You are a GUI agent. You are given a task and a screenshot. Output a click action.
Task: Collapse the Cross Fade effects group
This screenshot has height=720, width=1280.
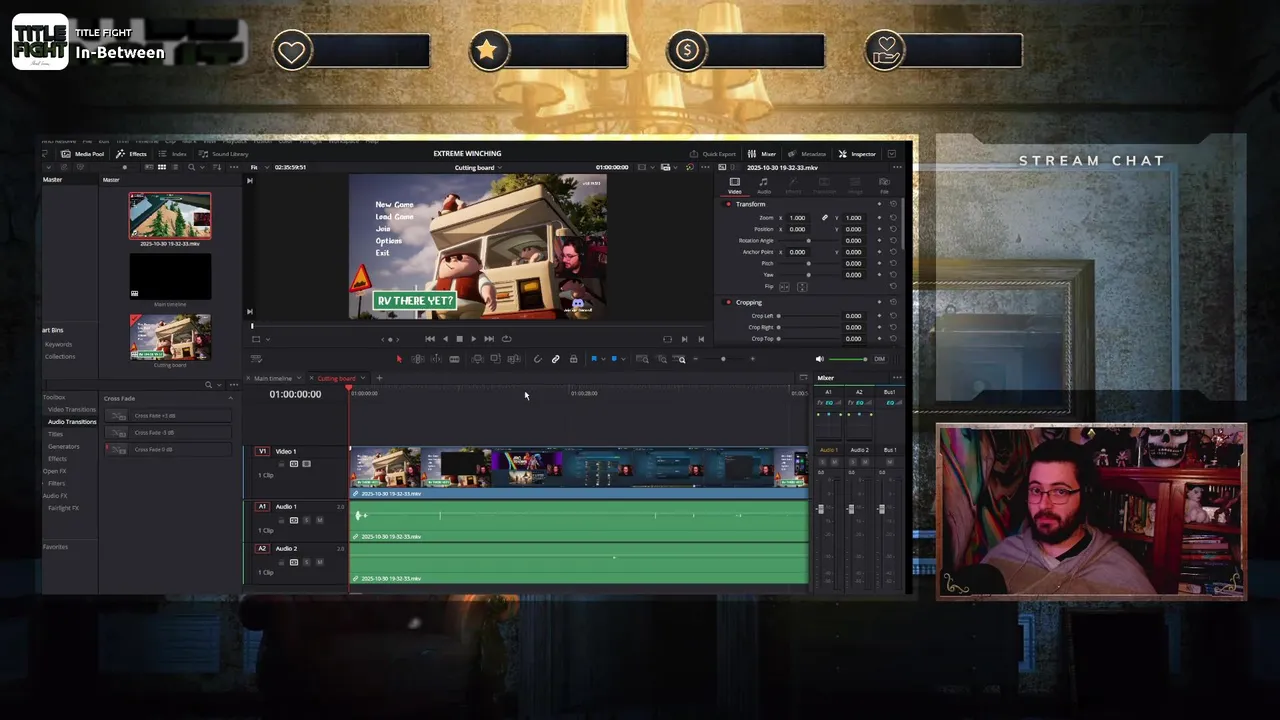point(229,398)
